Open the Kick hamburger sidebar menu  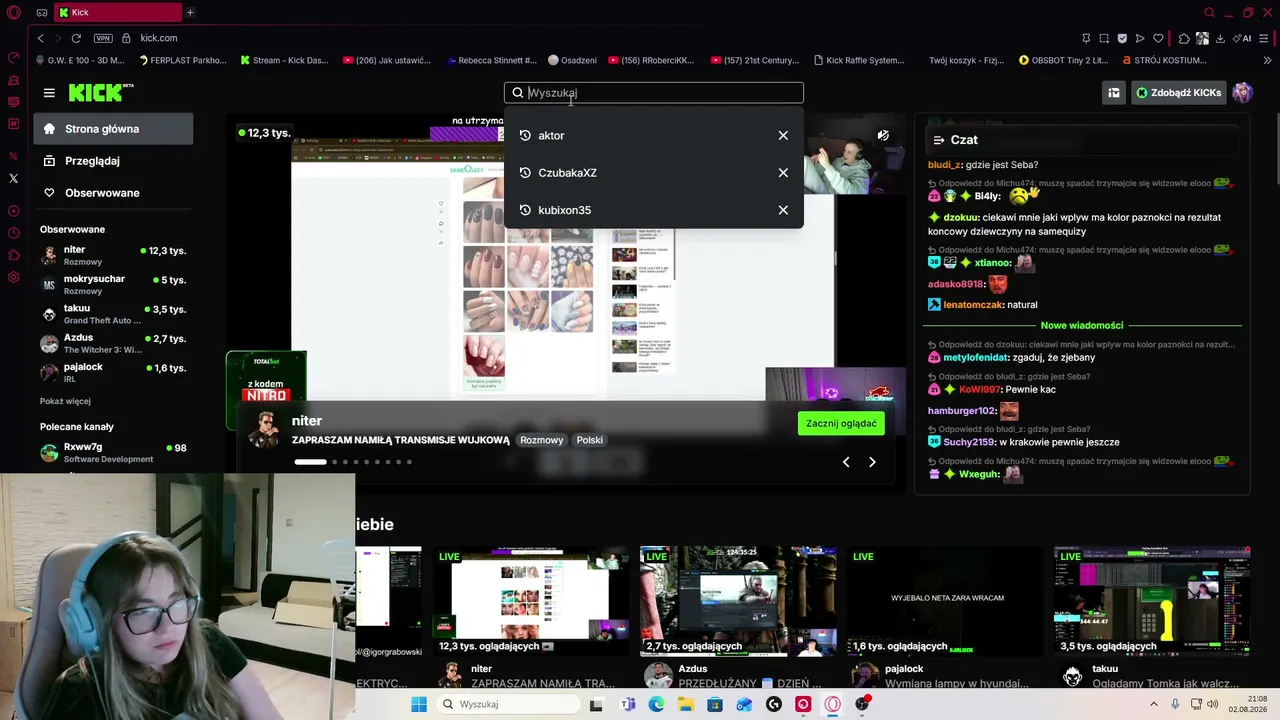[x=49, y=93]
